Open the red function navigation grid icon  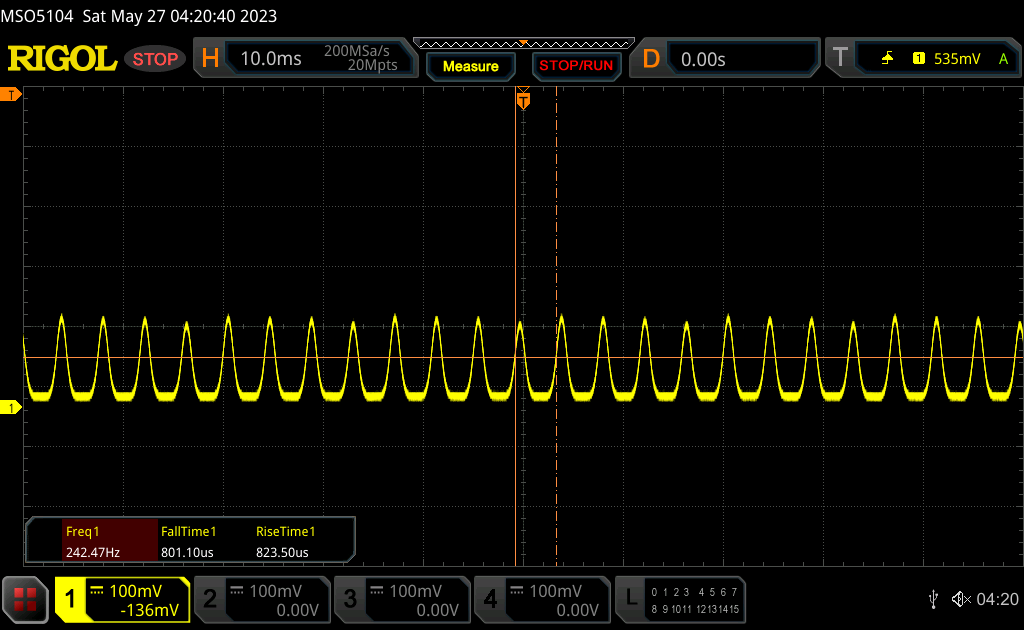pyautogui.click(x=25, y=599)
